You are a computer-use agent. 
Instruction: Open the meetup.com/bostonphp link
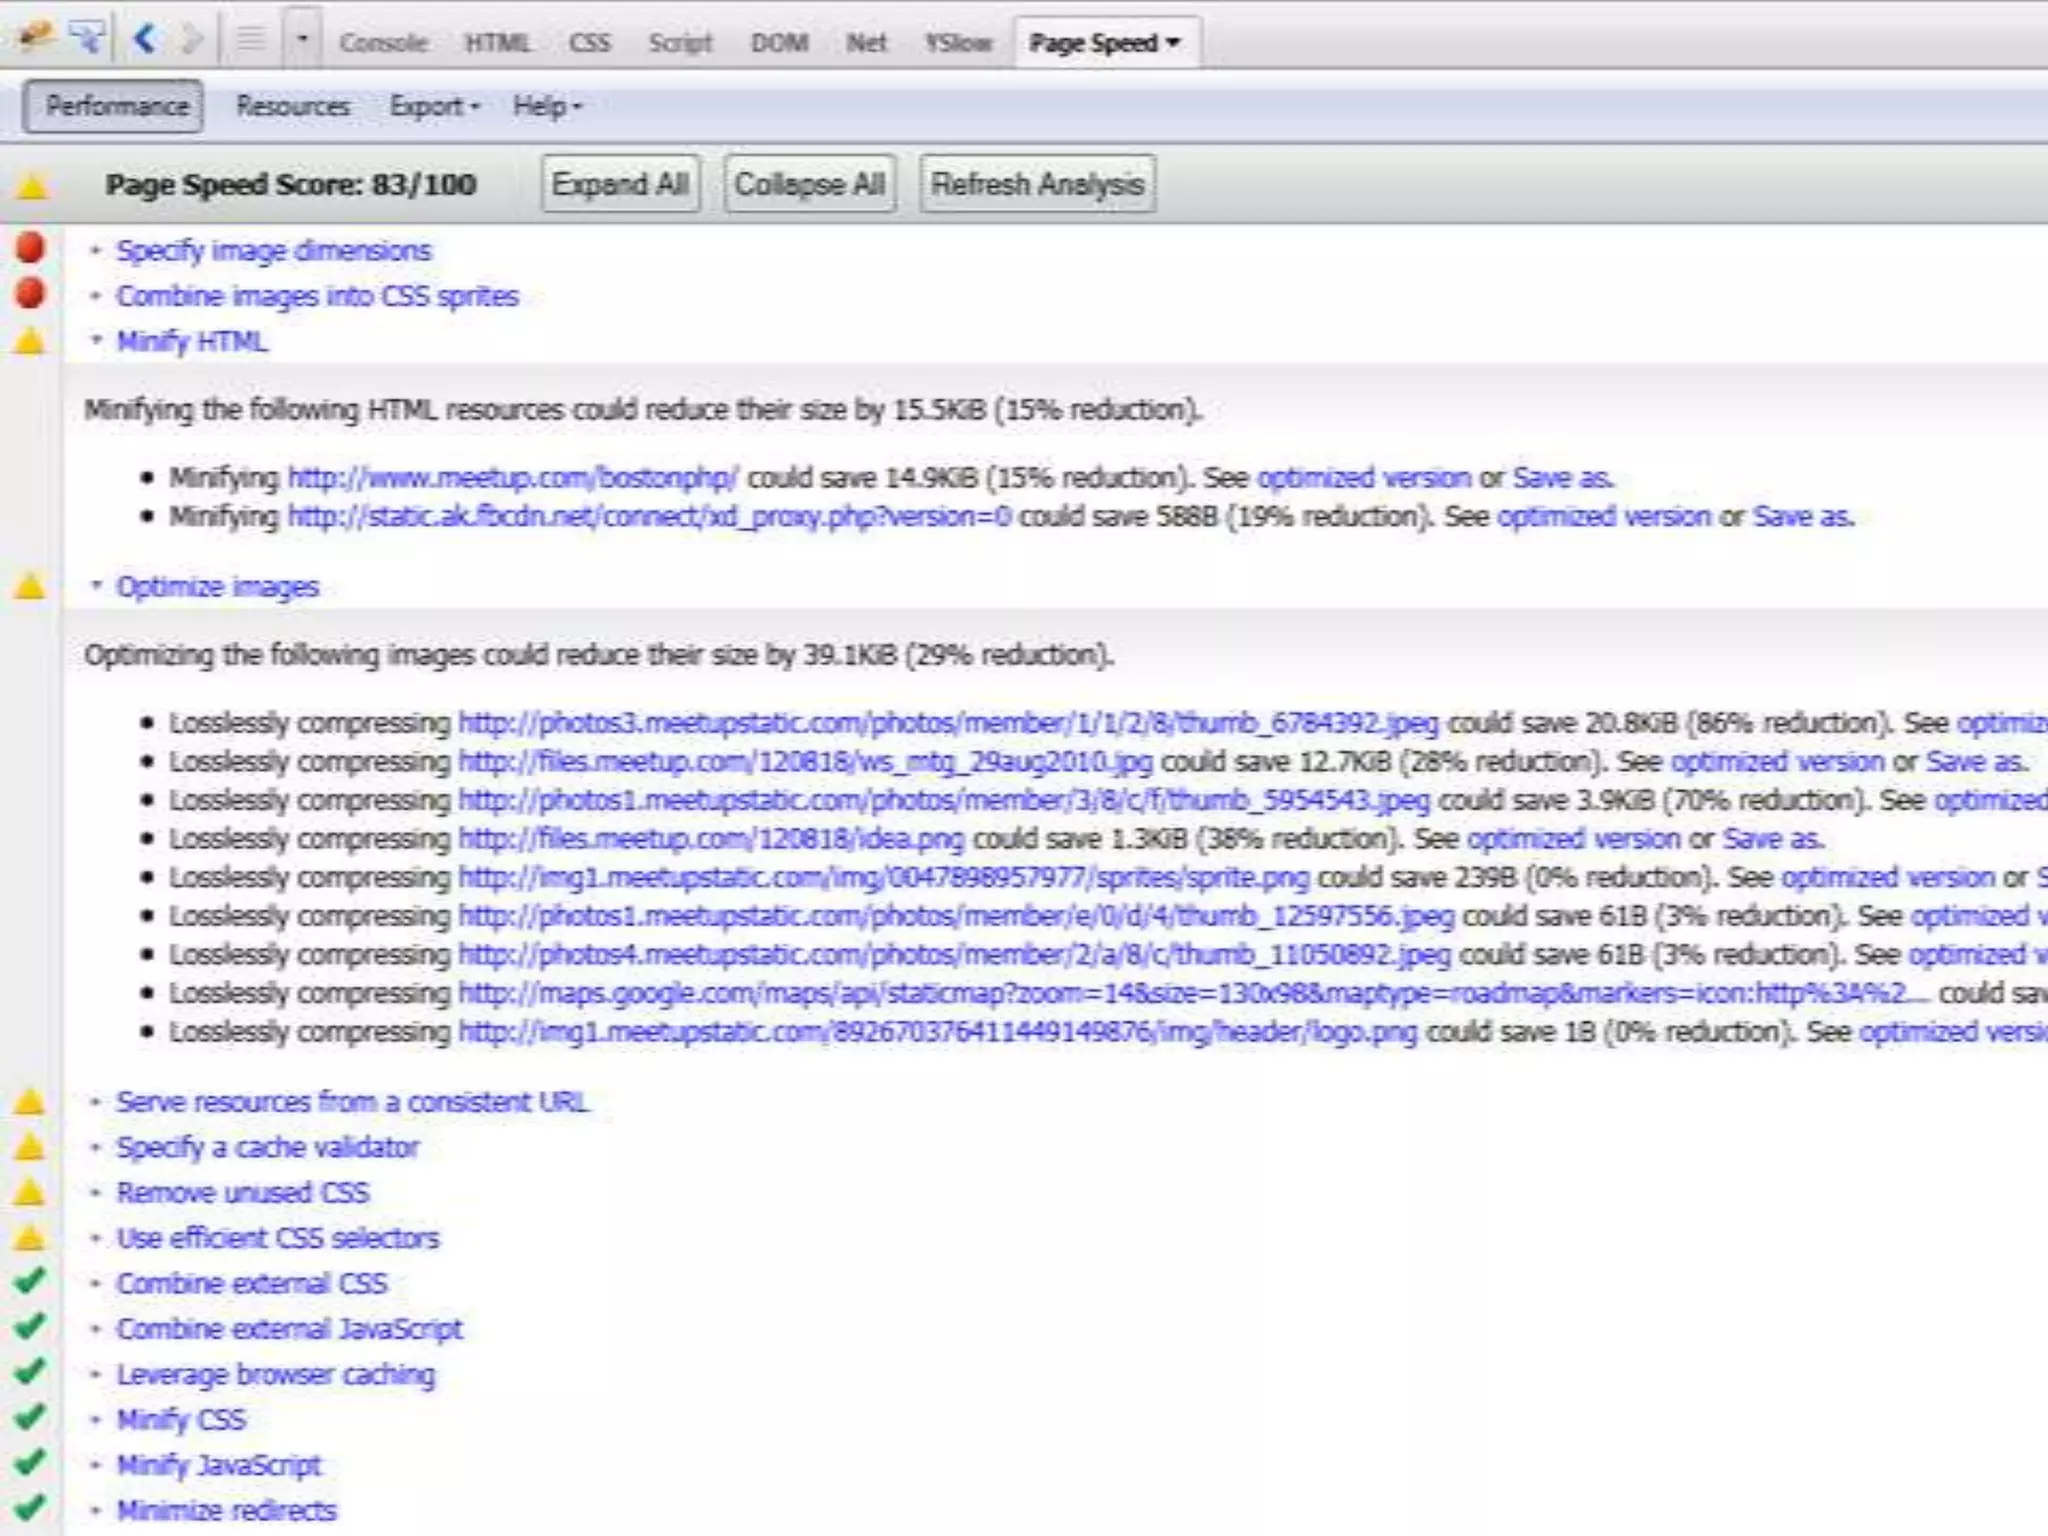[x=512, y=478]
